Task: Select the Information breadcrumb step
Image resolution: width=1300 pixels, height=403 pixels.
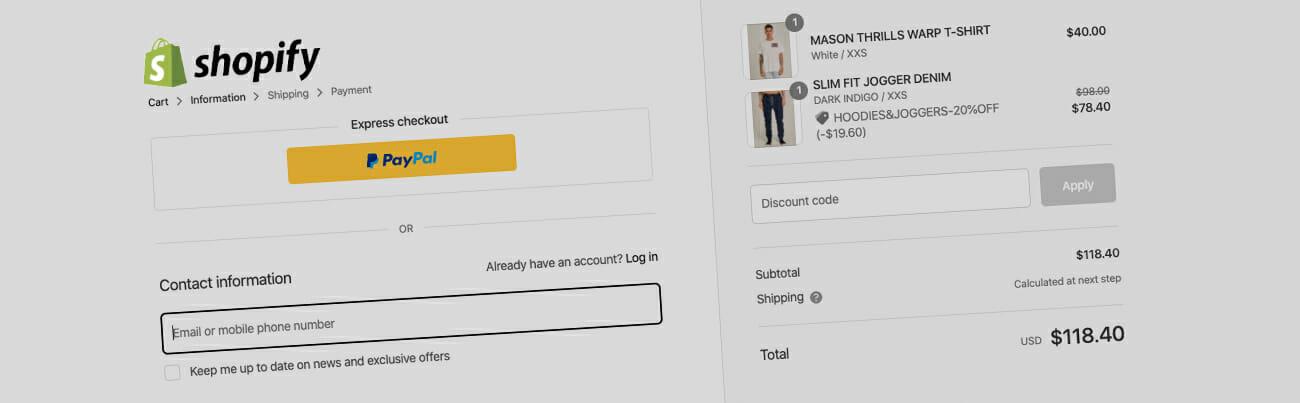Action: point(218,98)
